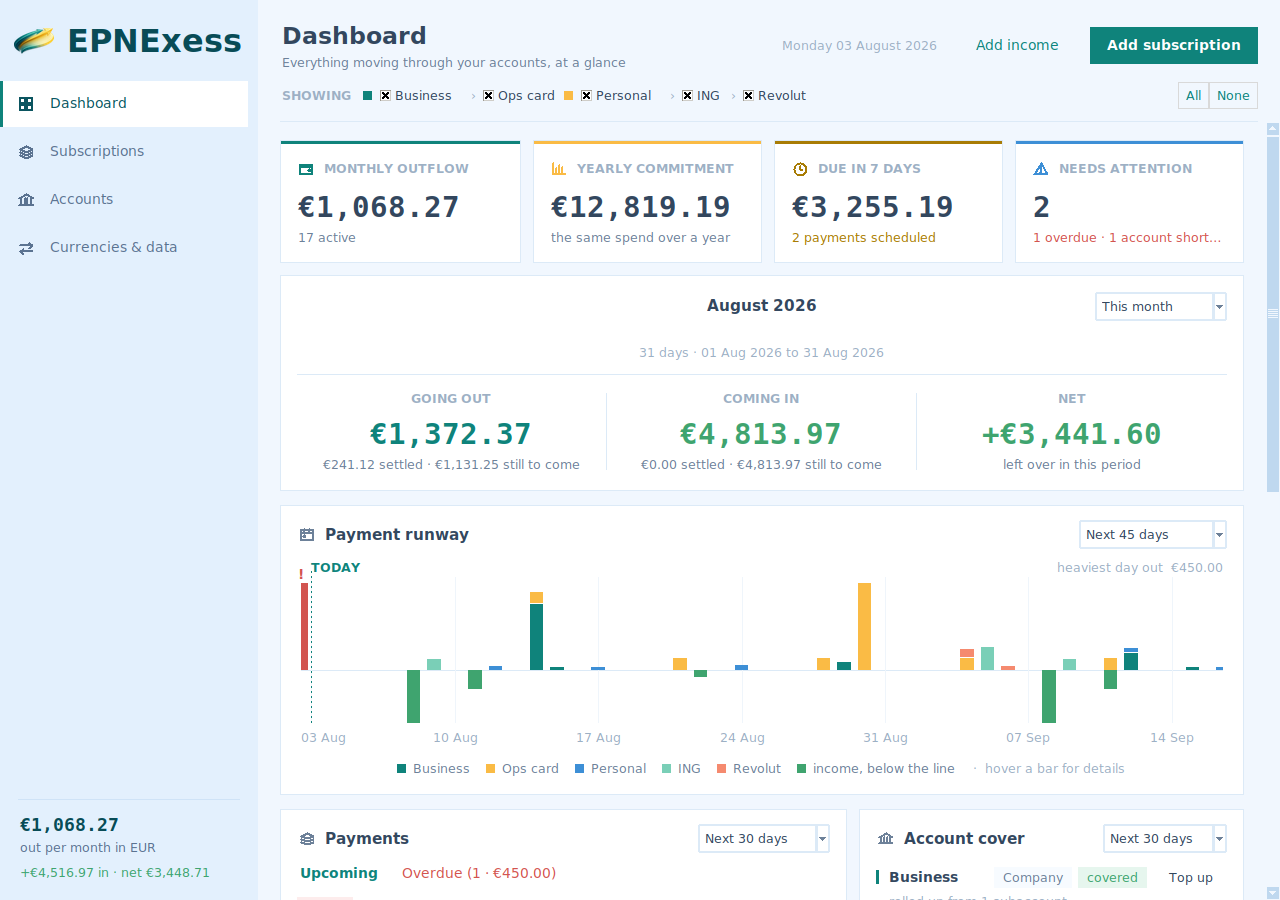Image resolution: width=1280 pixels, height=900 pixels.
Task: Click the Company tag beside Business
Action: (1033, 878)
